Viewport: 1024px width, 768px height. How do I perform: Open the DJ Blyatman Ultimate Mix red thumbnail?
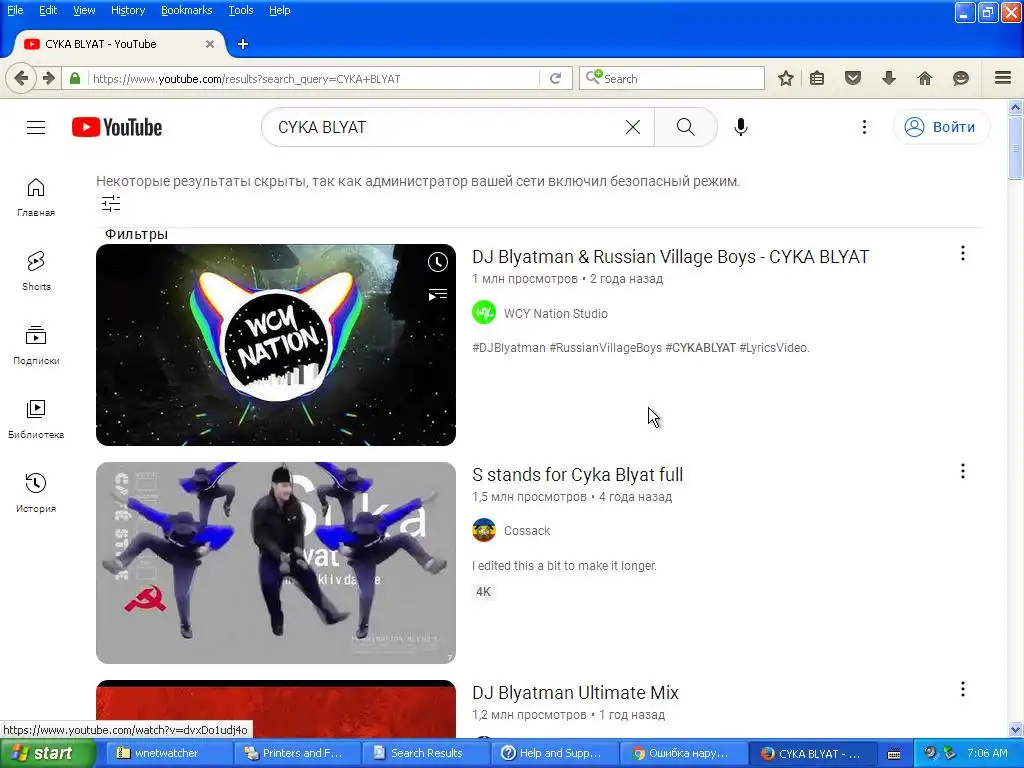coord(276,709)
